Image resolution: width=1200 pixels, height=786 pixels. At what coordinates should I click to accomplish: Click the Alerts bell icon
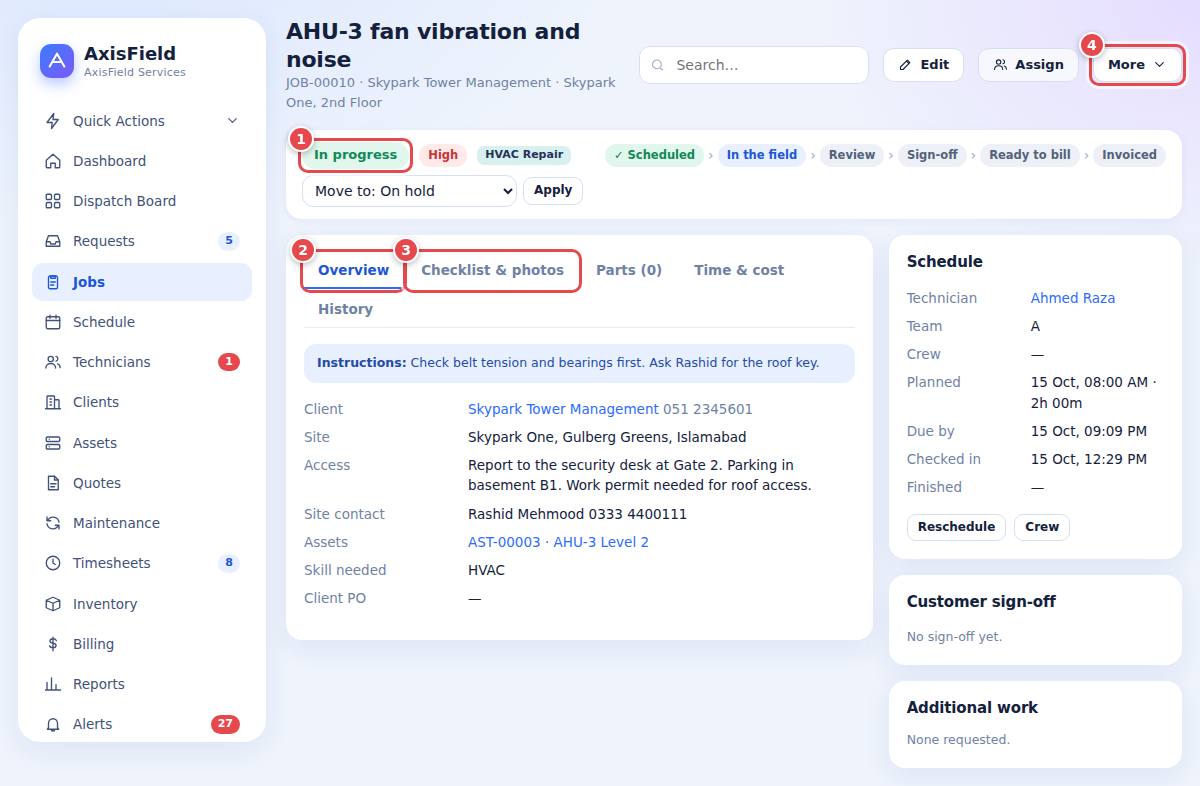click(53, 724)
